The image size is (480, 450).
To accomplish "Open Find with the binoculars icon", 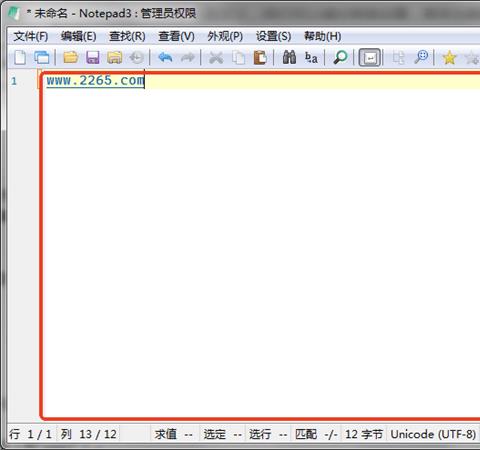I will point(289,58).
